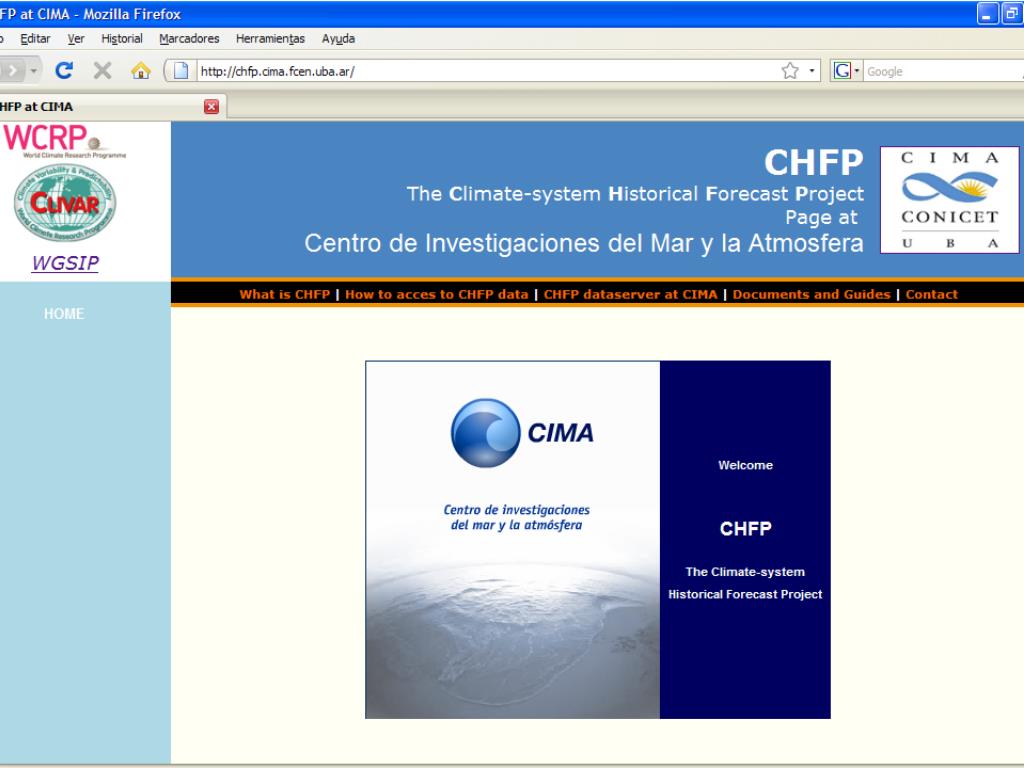Select the CHFP at CIMA tab
Image resolution: width=1024 pixels, height=768 pixels.
tap(111, 106)
